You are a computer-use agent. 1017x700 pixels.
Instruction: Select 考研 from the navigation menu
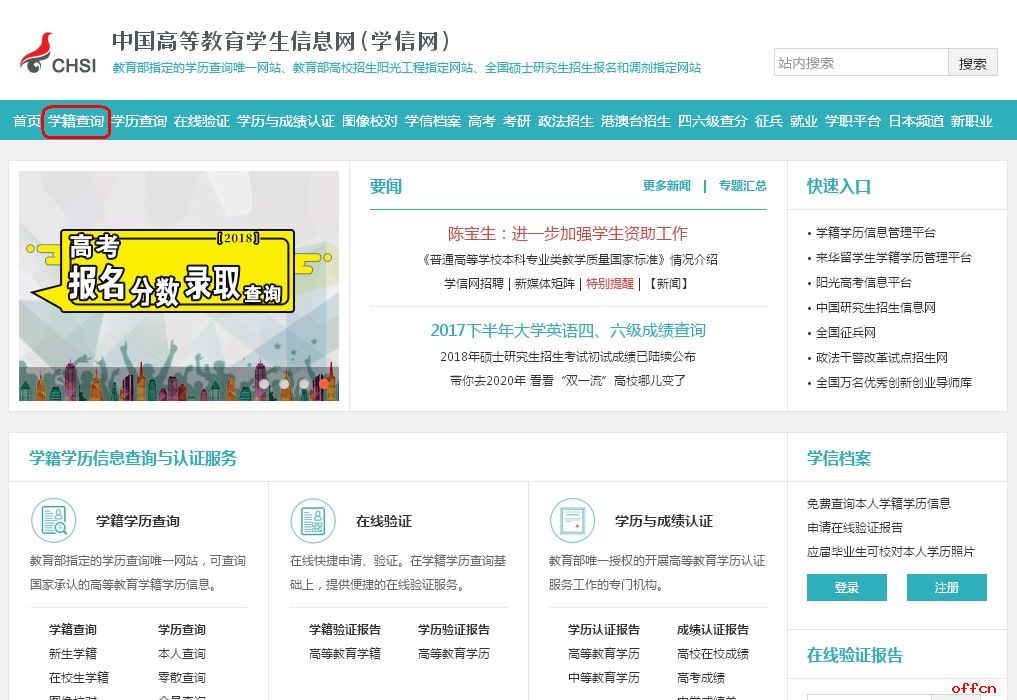[515, 120]
